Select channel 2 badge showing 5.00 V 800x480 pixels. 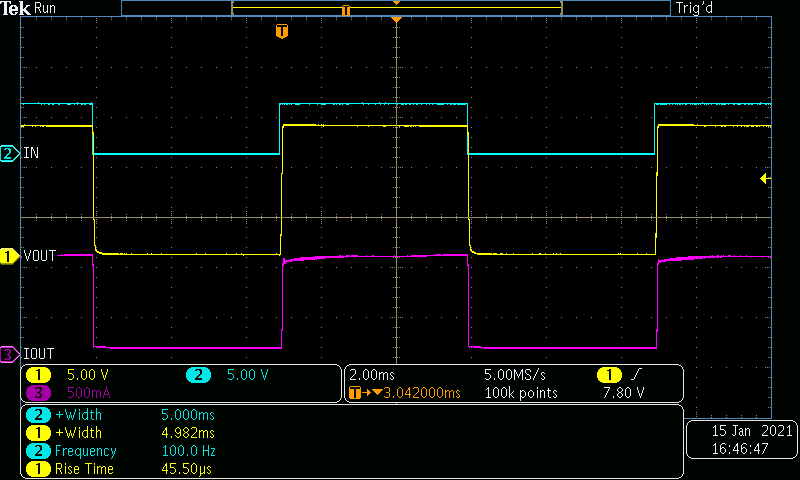pos(198,375)
